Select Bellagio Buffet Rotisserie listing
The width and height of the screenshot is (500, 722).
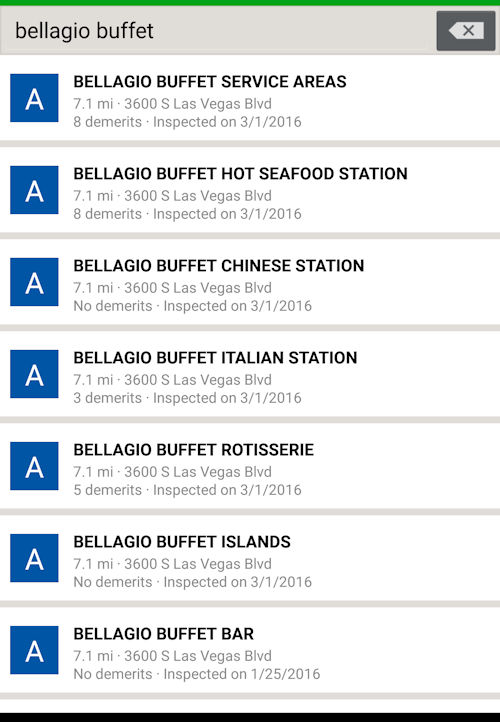tap(250, 466)
